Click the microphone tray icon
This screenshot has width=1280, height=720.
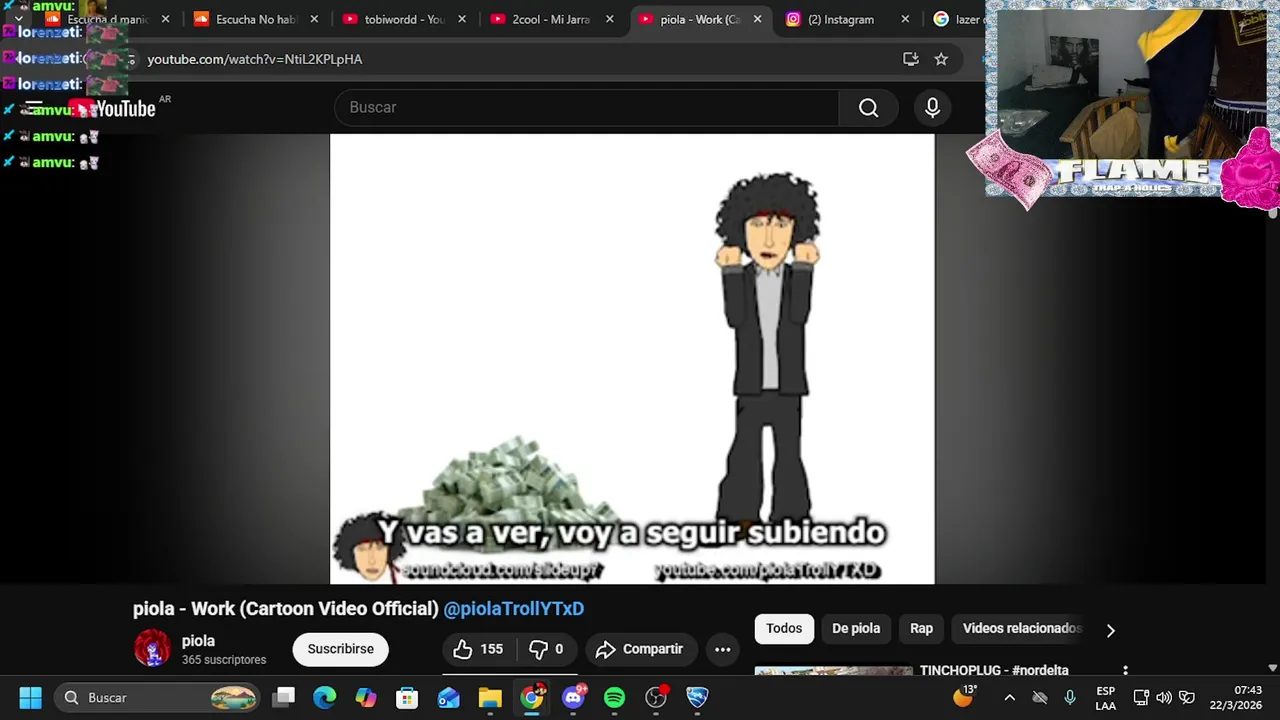pos(1070,697)
